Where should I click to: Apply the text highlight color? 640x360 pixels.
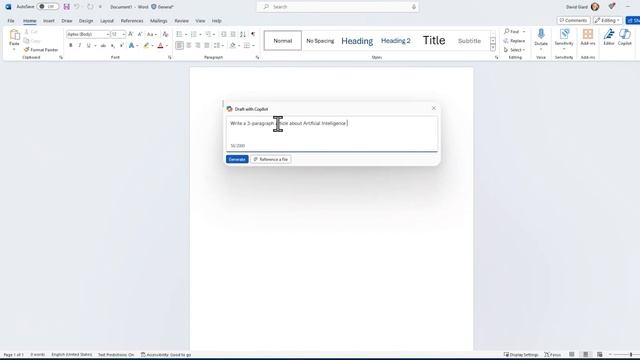[147, 45]
